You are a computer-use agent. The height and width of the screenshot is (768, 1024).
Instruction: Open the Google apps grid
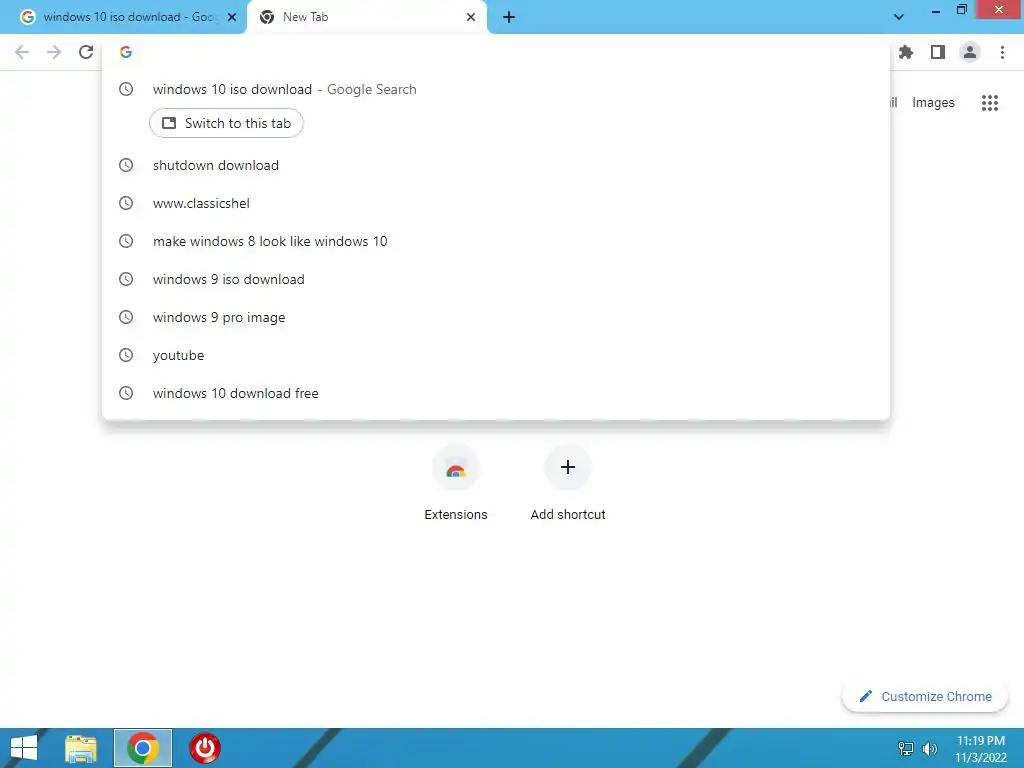[990, 103]
